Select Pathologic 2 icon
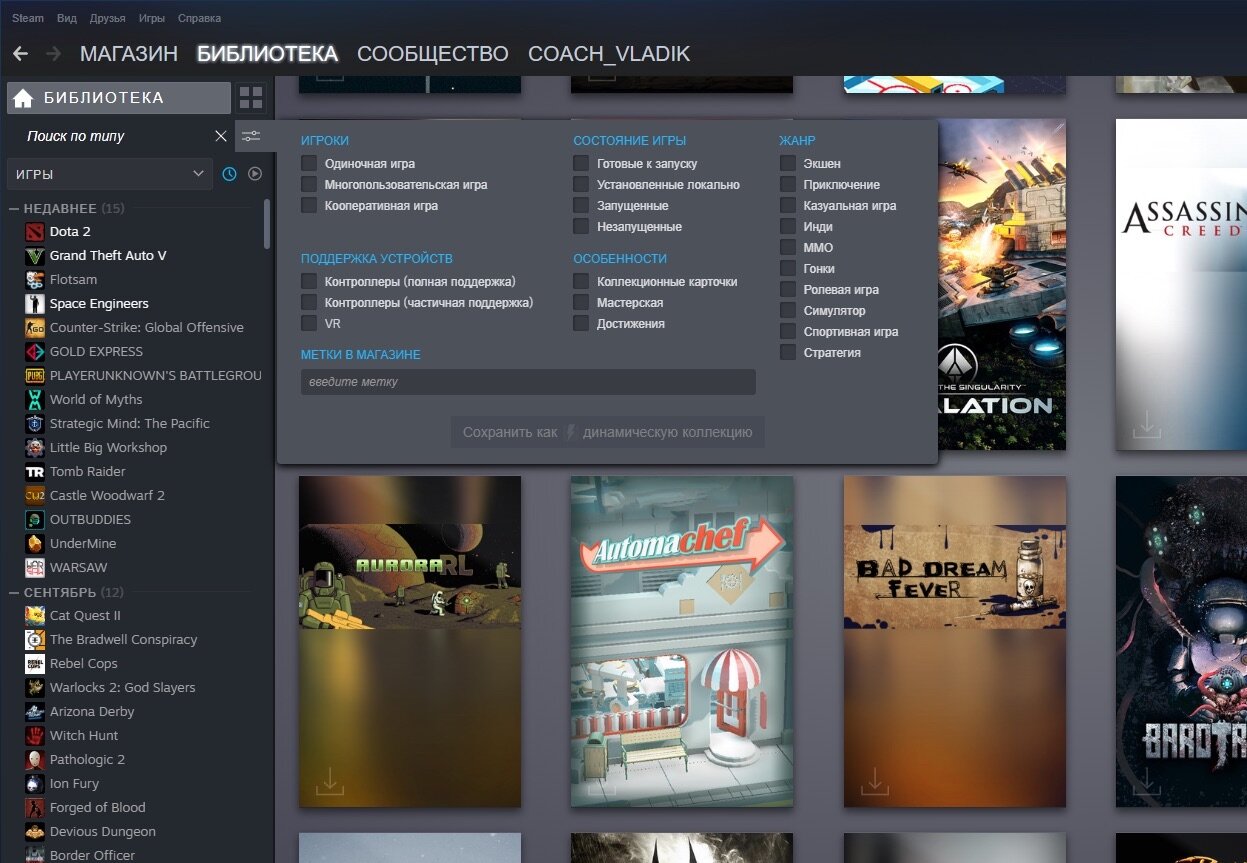This screenshot has width=1247, height=863. click(x=35, y=759)
